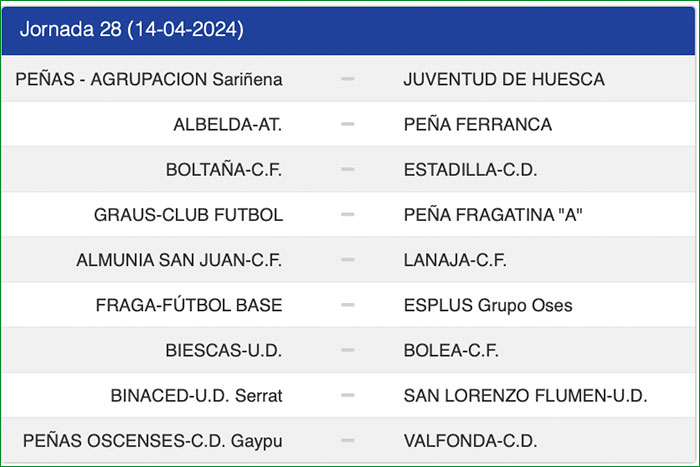Viewport: 700px width, 467px height.
Task: Open PEÑA FERRANCA team link
Action: click(478, 124)
